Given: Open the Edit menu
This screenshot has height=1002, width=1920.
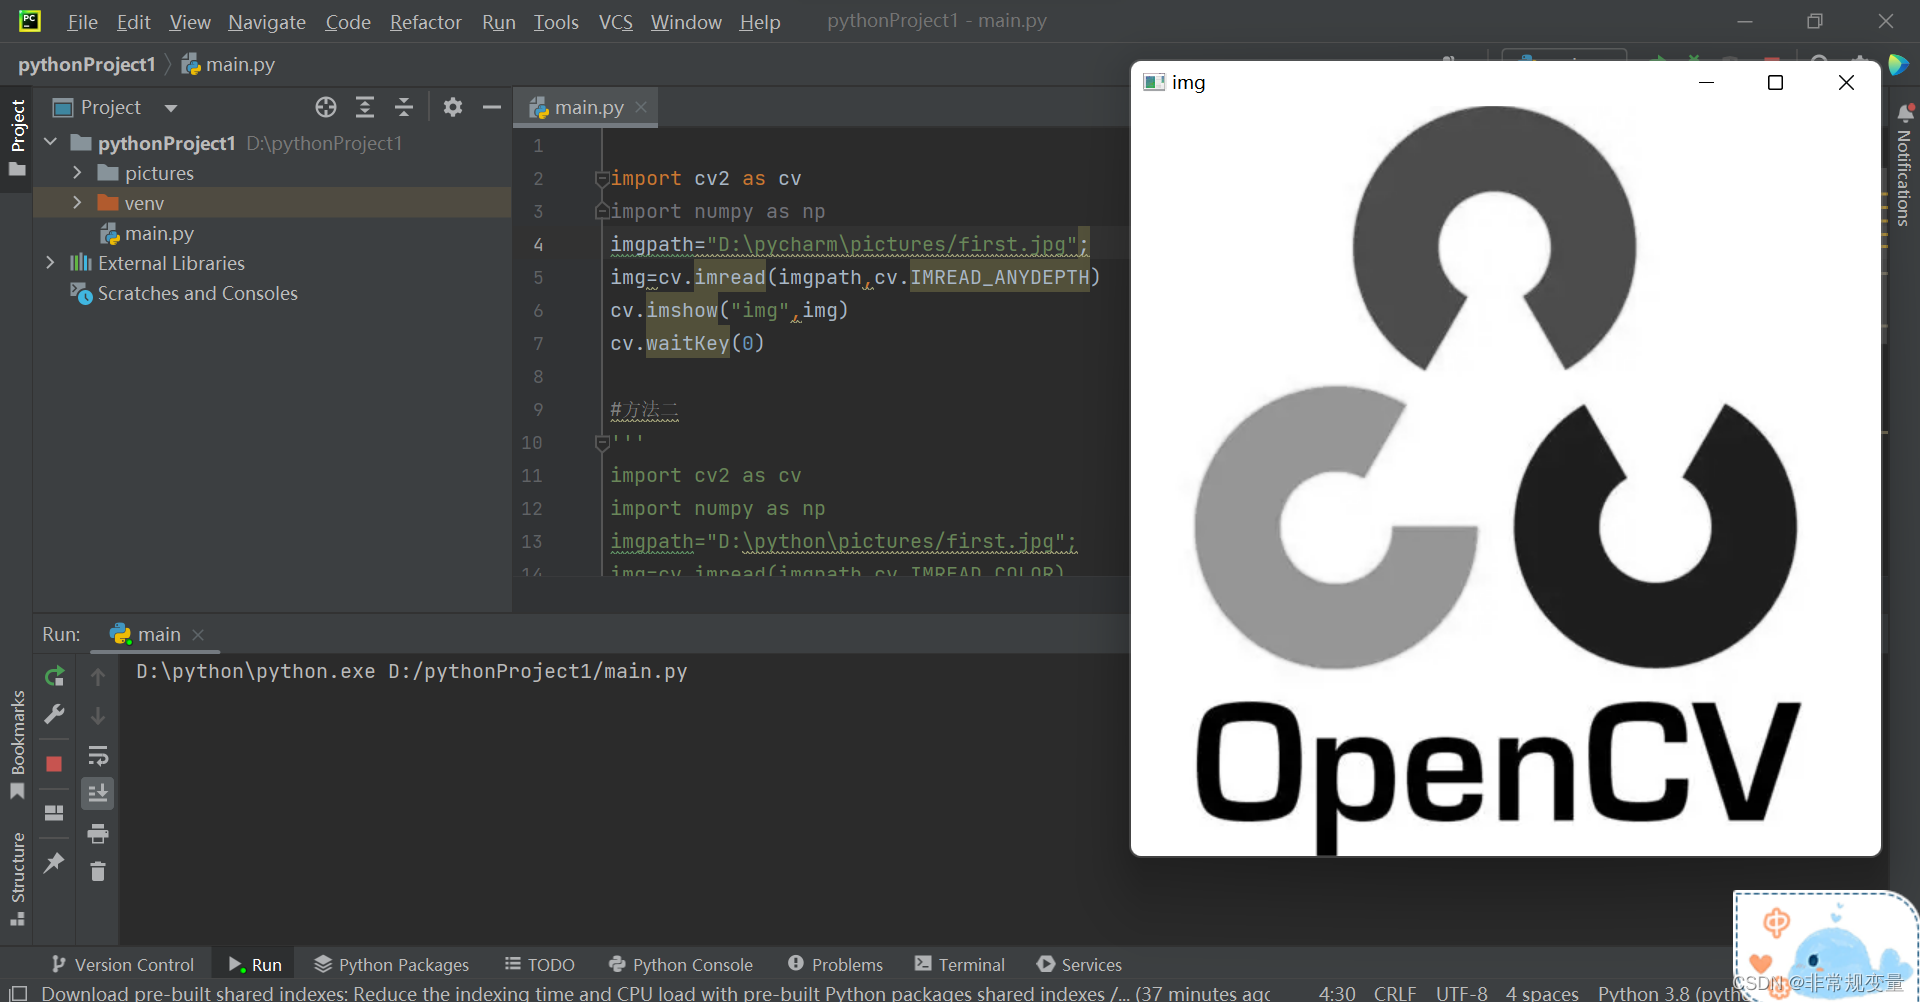Looking at the screenshot, I should (x=133, y=22).
